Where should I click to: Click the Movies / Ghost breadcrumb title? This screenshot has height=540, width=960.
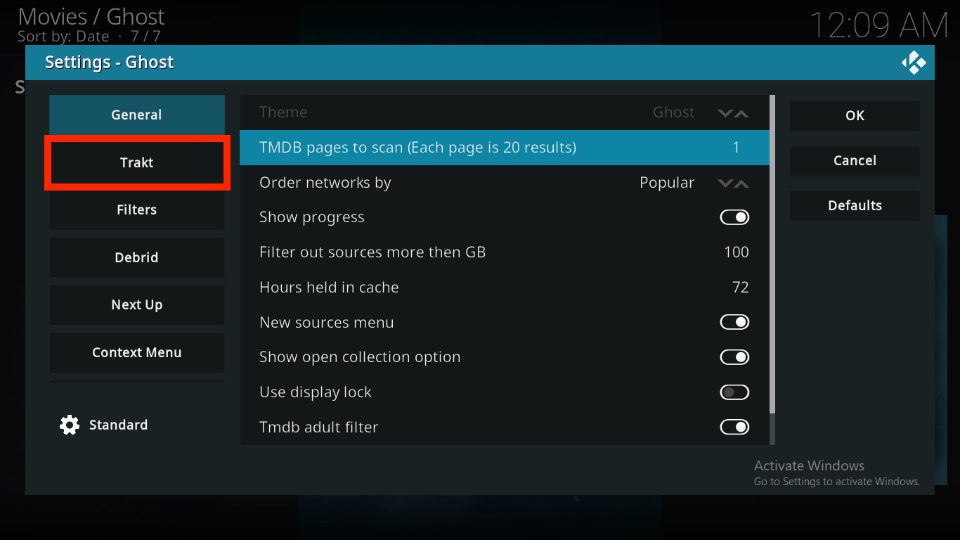91,17
